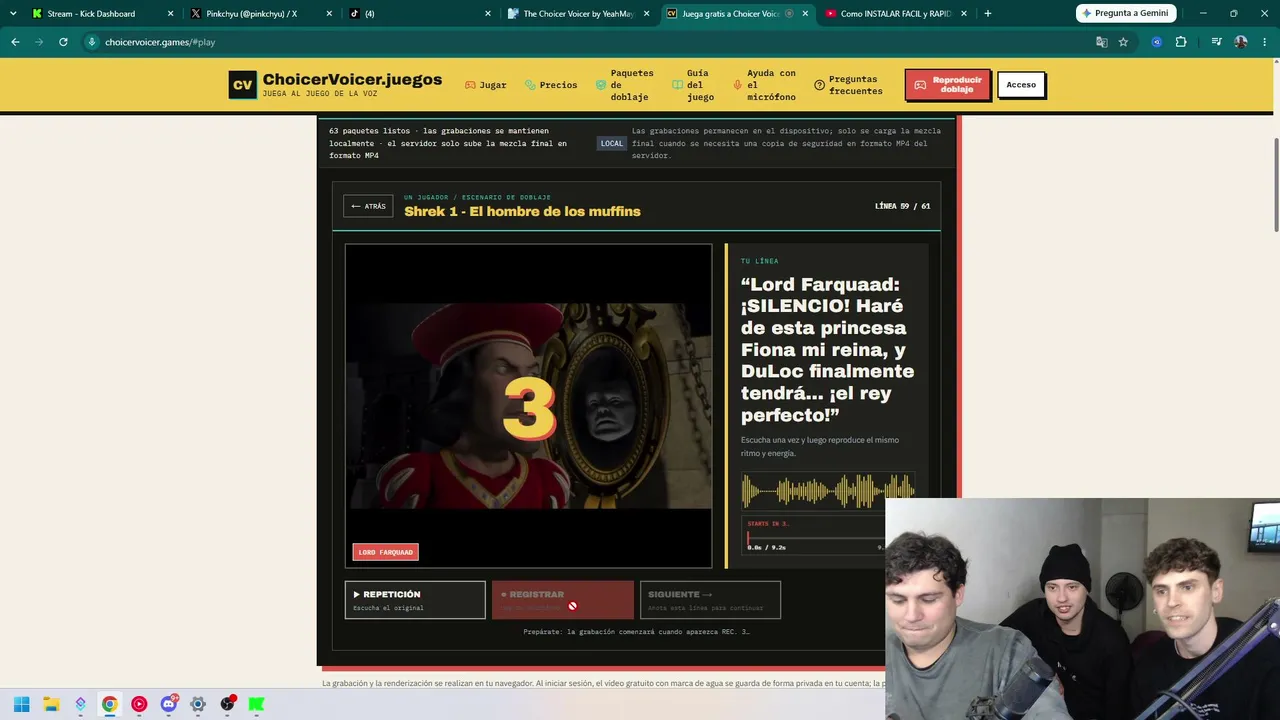Open the browser extensions puzzle icon
This screenshot has height=720, width=1280.
click(x=1181, y=42)
